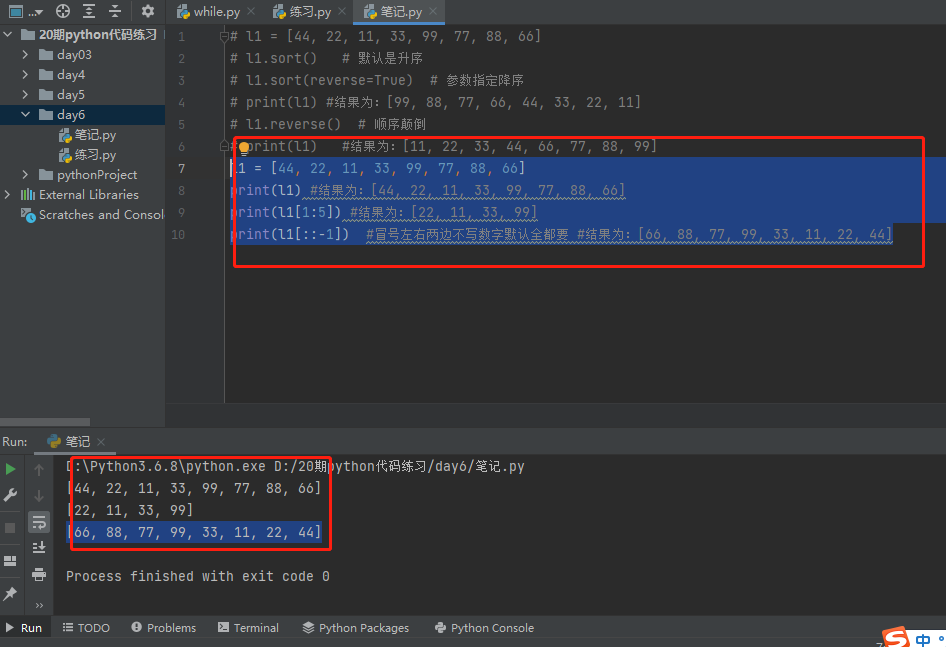Open the TODO tool window
Viewport: 946px width, 647px height.
click(86, 628)
